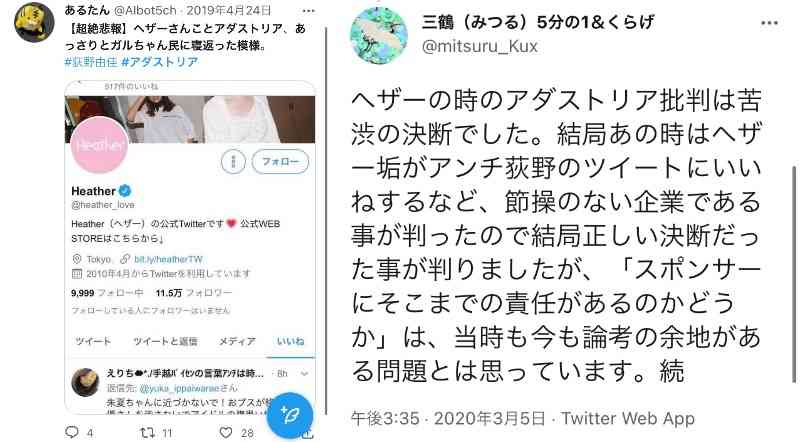Viewport: 800px width, 442px height.
Task: Click the reply icon under the tweet
Action: coord(72,432)
